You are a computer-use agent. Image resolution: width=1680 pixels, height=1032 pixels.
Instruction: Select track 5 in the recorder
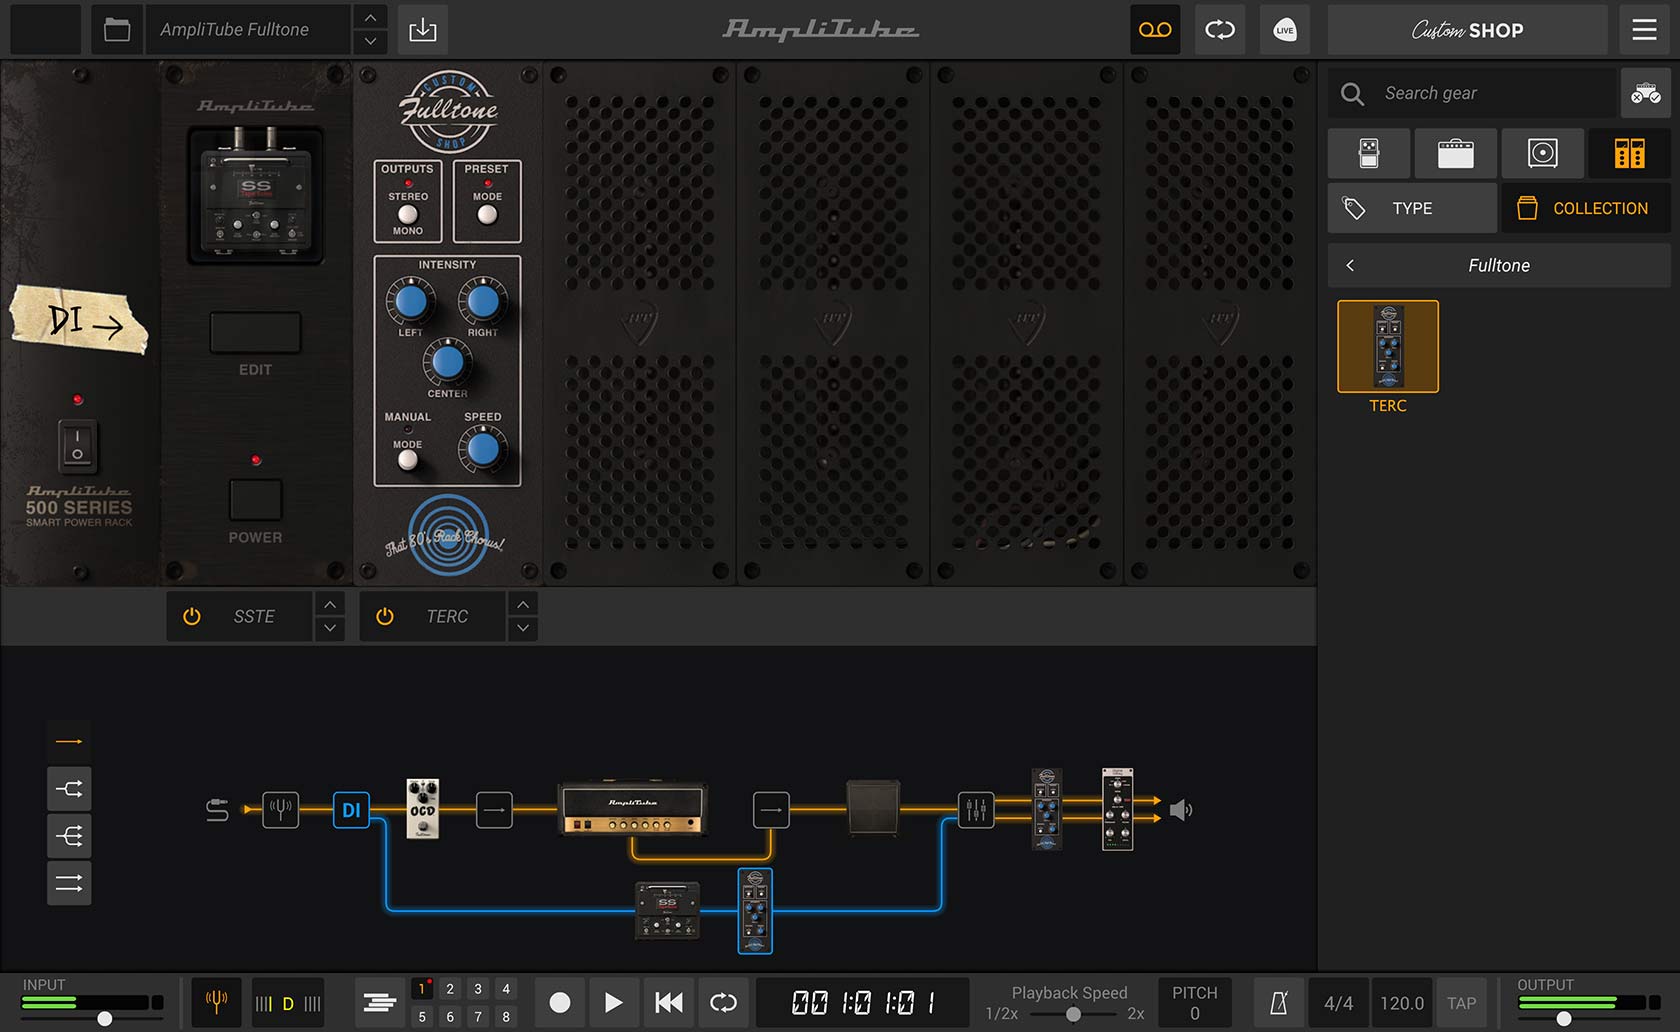coord(422,1017)
